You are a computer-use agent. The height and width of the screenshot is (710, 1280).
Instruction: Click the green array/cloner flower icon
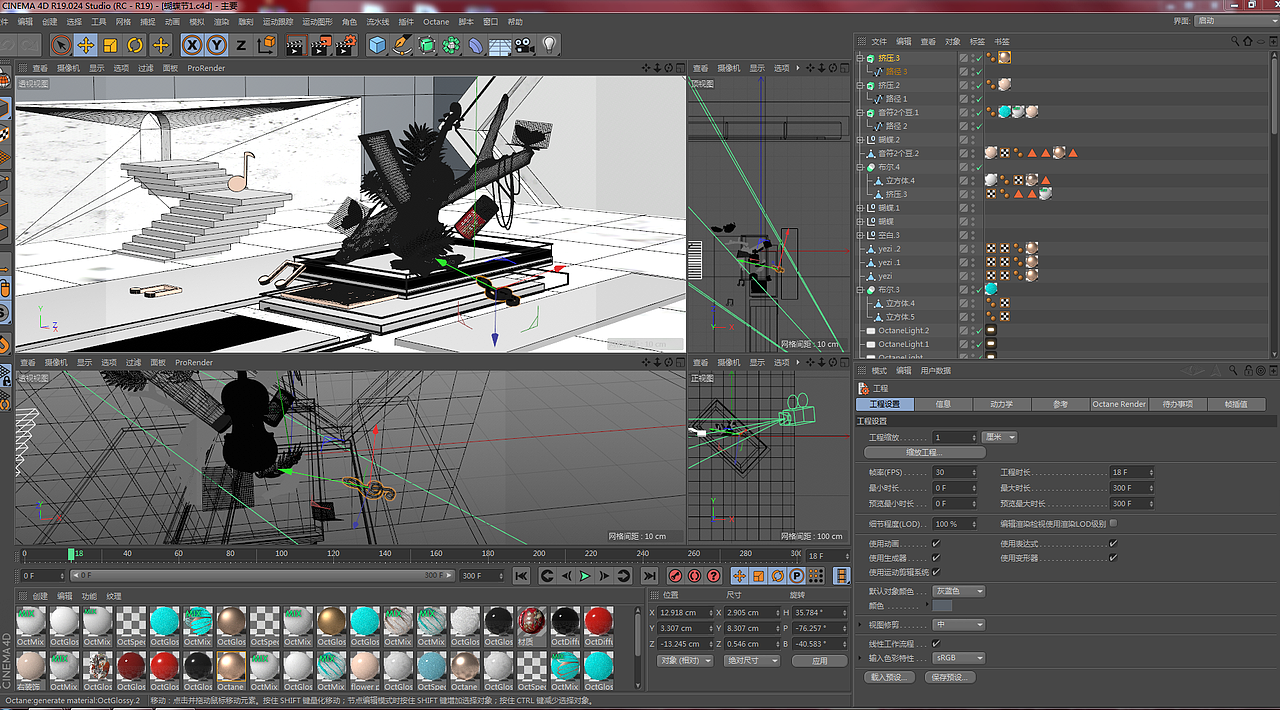[x=452, y=45]
